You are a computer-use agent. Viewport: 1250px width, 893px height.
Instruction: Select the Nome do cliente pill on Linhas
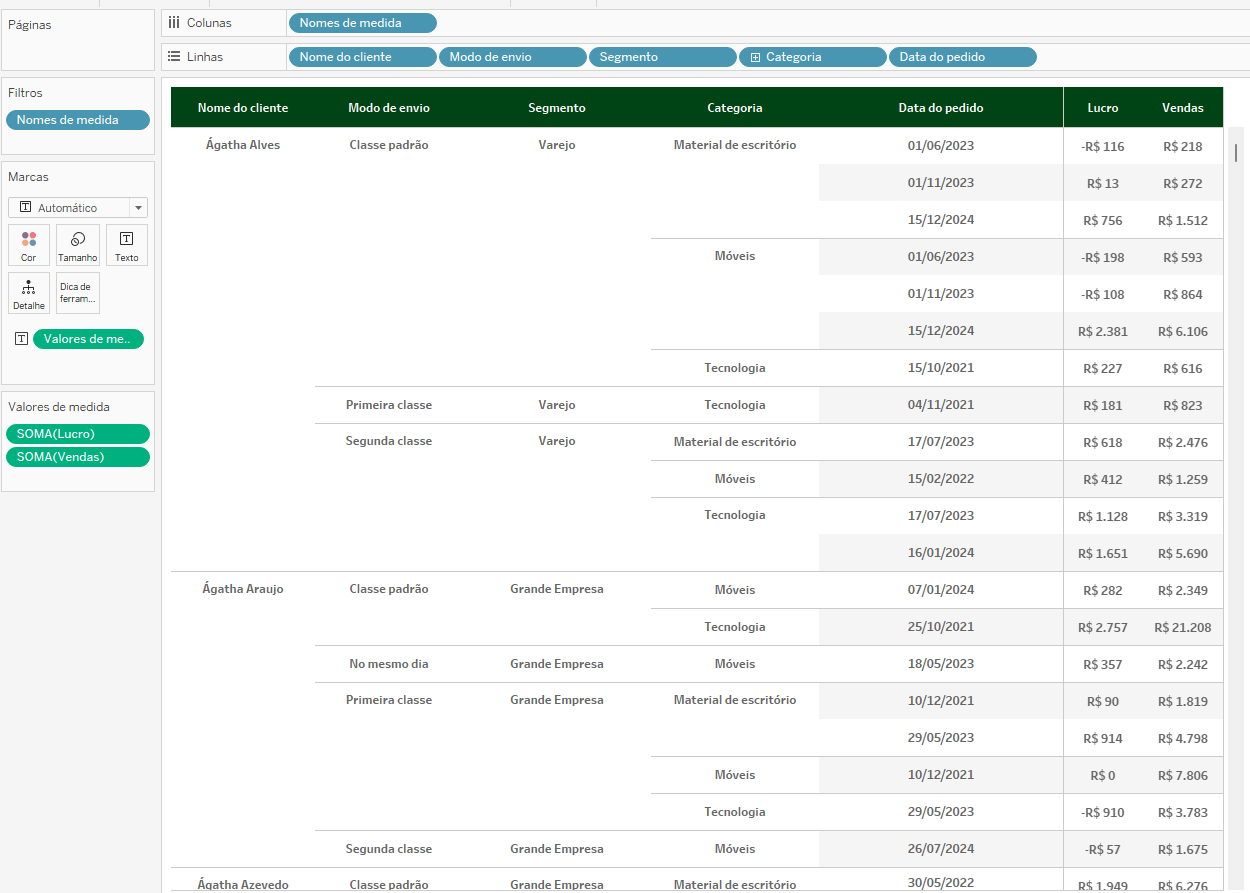pyautogui.click(x=362, y=57)
